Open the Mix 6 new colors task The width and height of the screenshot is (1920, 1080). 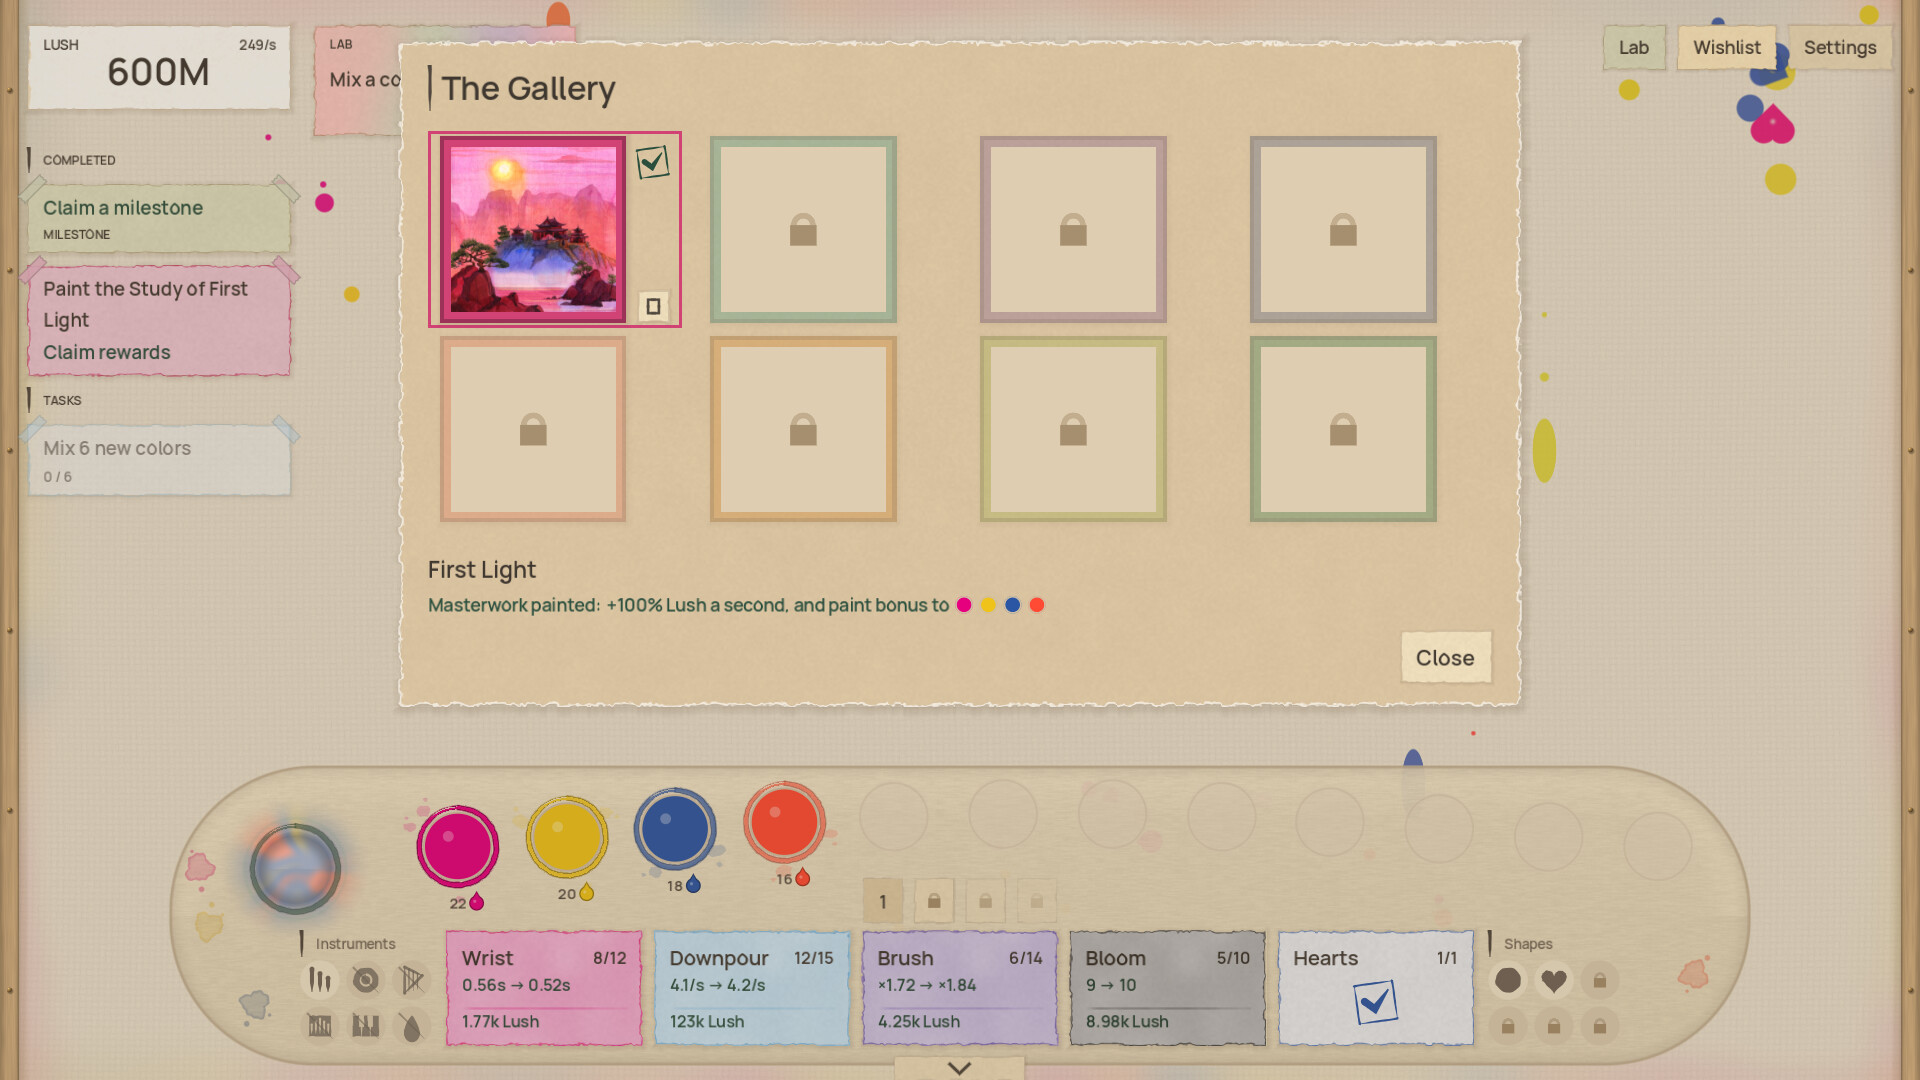pyautogui.click(x=159, y=460)
